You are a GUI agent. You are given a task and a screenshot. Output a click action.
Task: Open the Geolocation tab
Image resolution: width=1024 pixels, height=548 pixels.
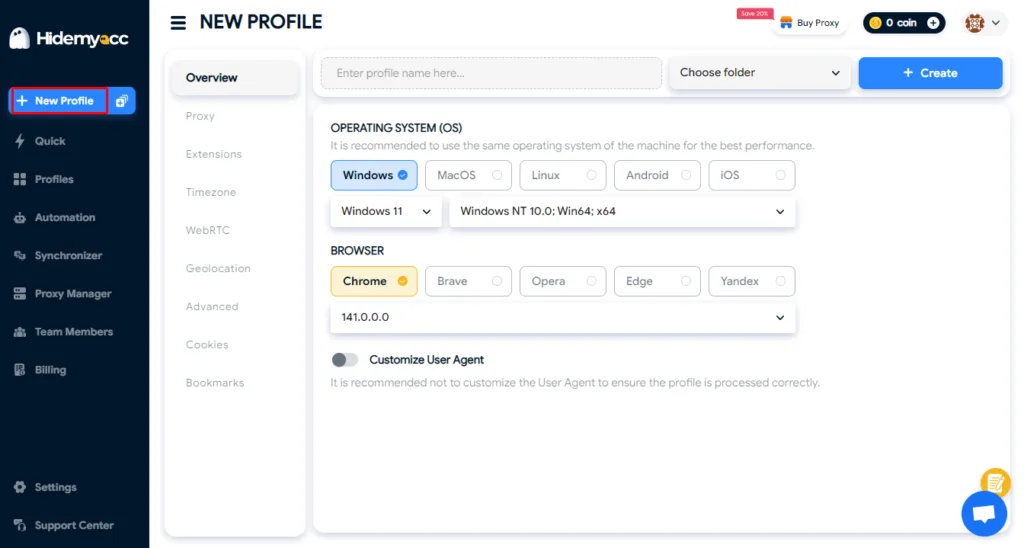click(218, 269)
